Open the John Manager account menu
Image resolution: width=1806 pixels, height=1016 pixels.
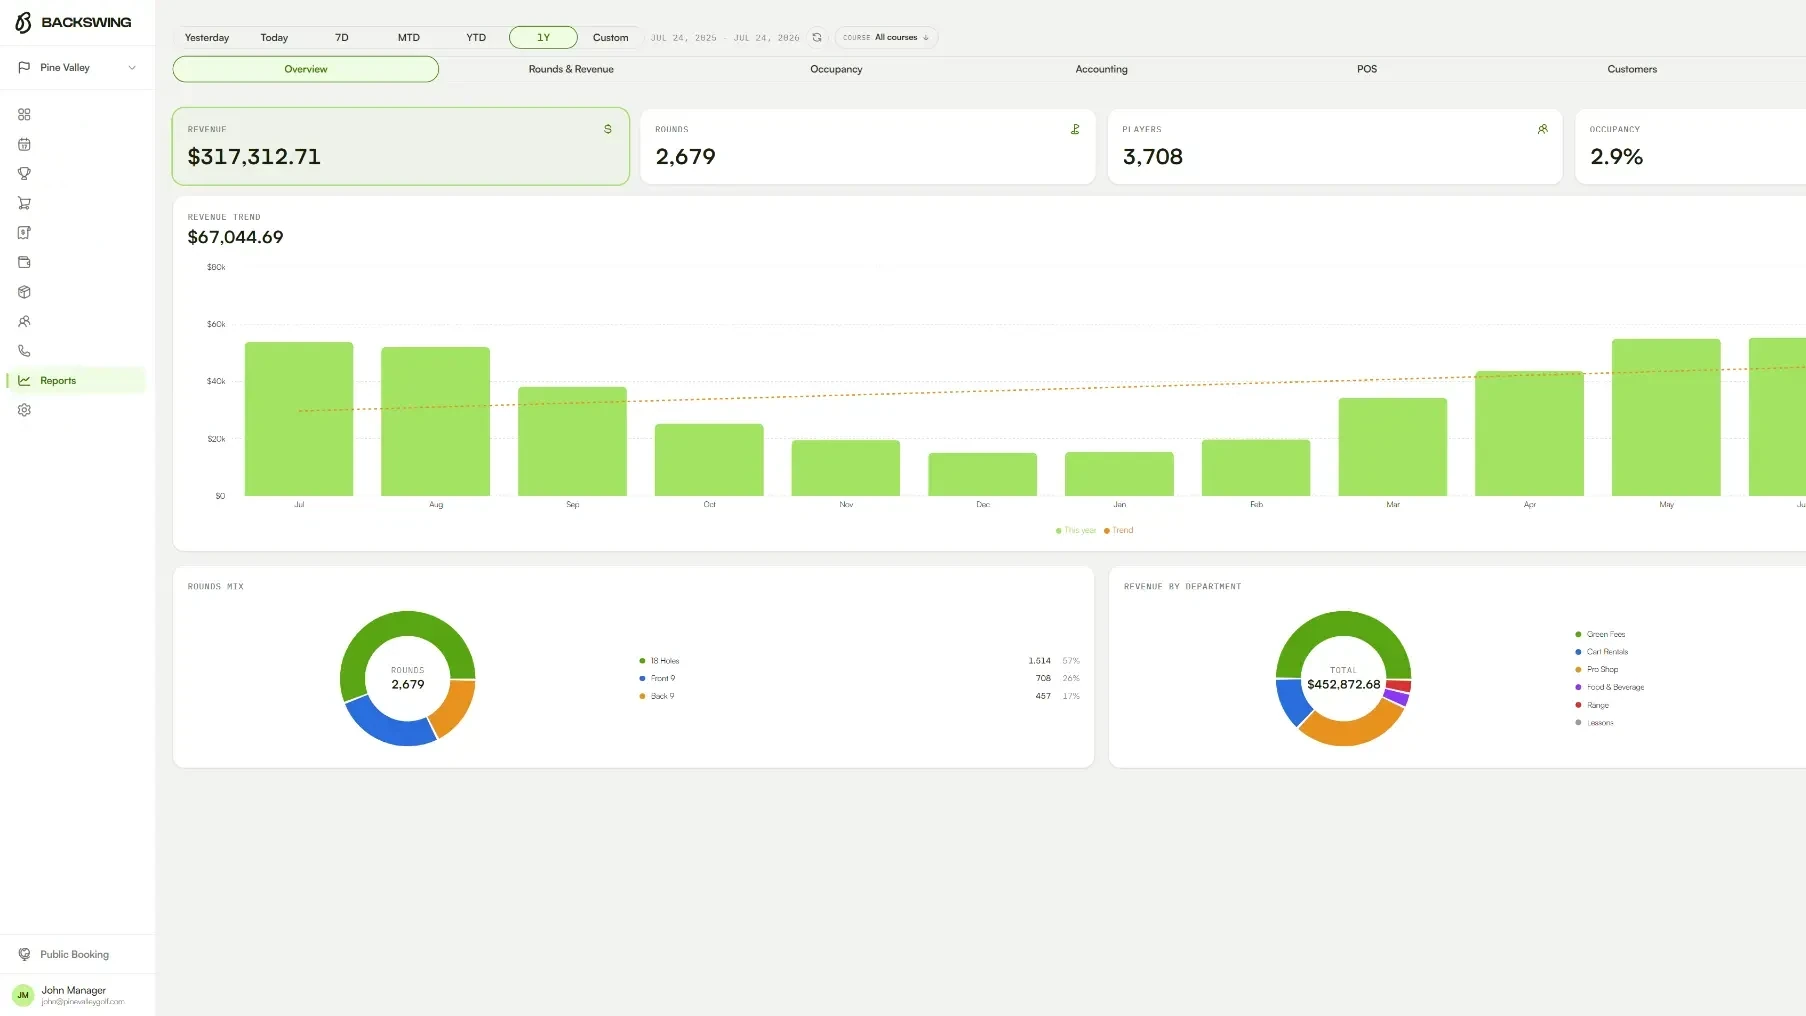[77, 995]
